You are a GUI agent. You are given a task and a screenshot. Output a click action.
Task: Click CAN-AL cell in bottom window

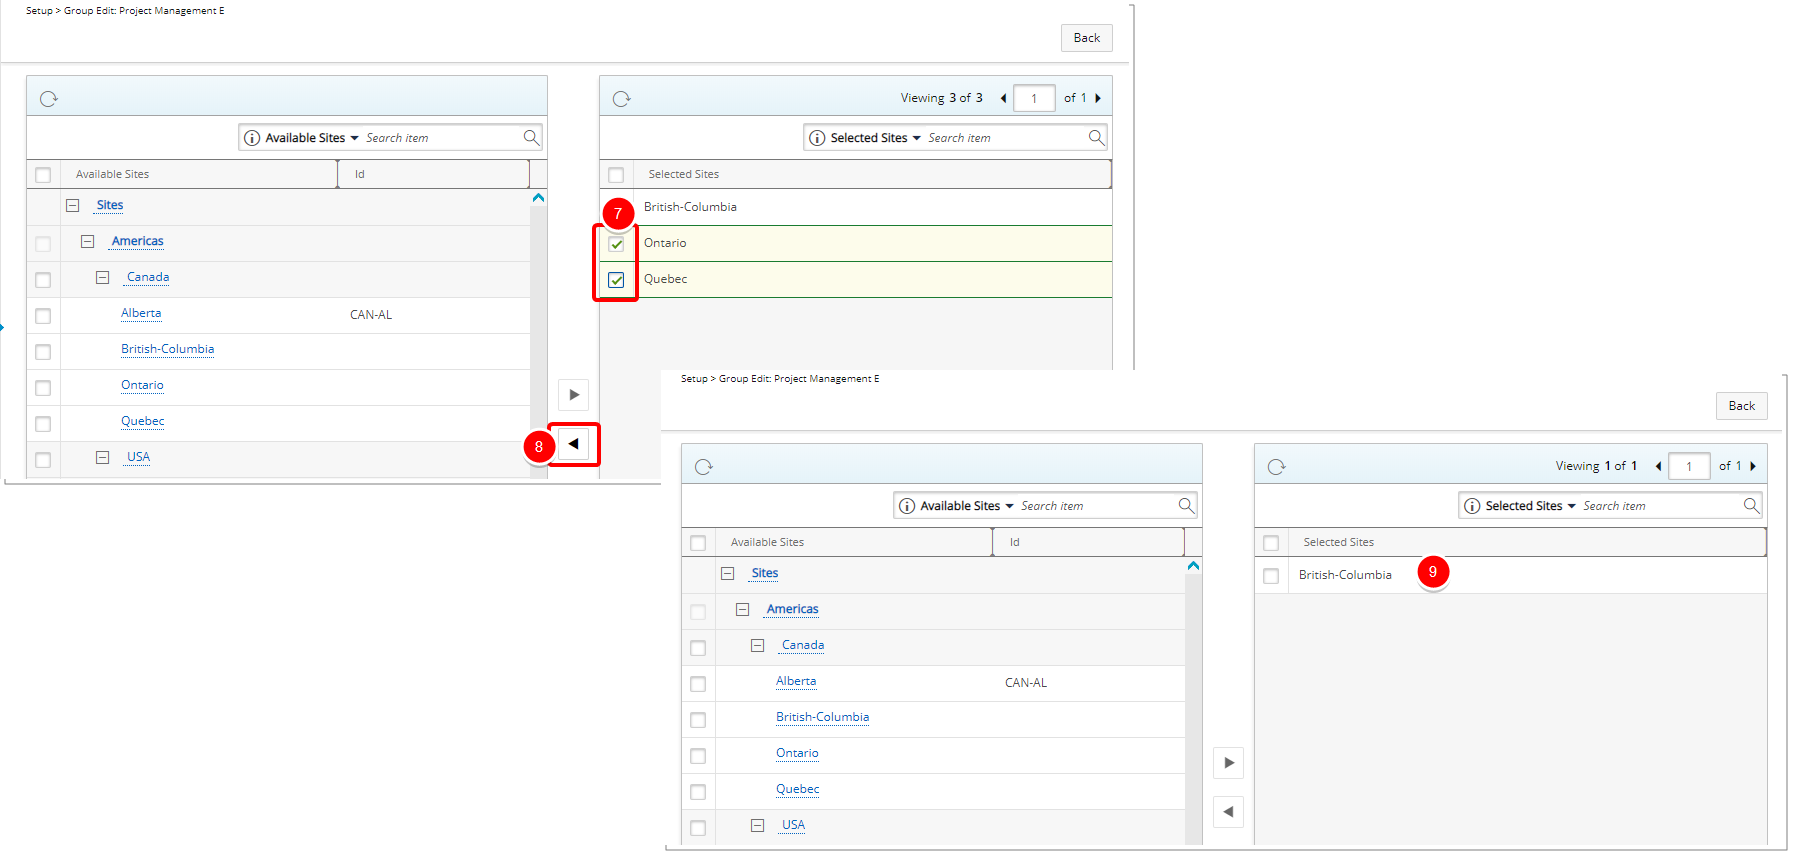click(1026, 683)
